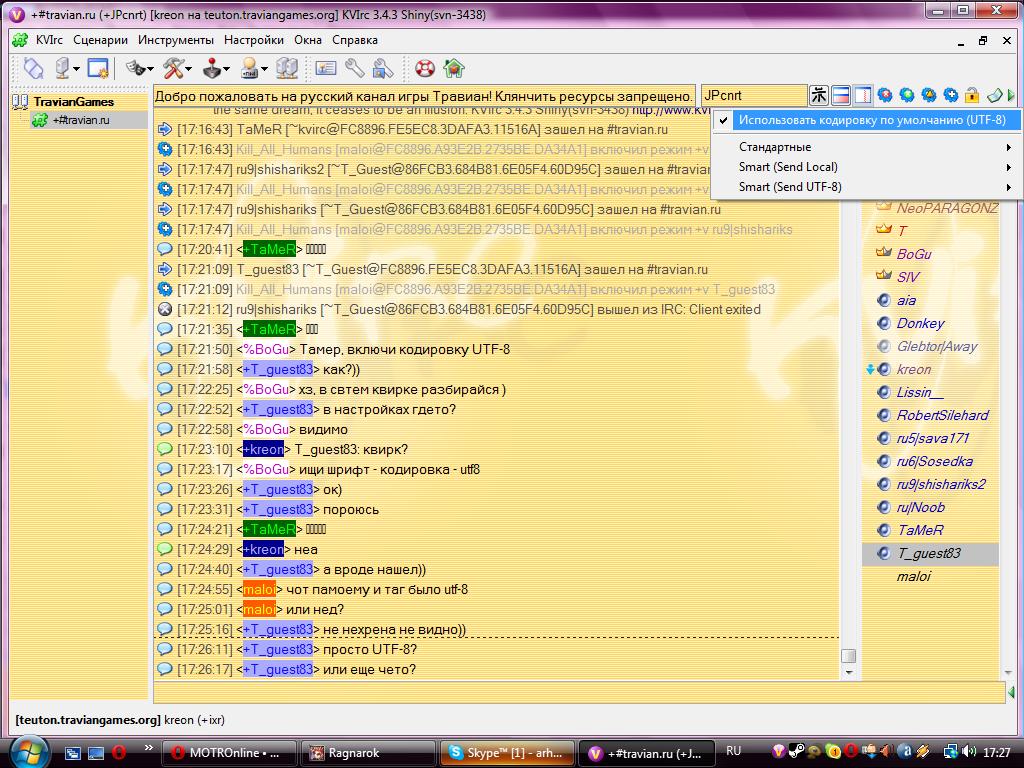Toggle the horizontal split view icon
The height and width of the screenshot is (768, 1024).
tap(841, 95)
